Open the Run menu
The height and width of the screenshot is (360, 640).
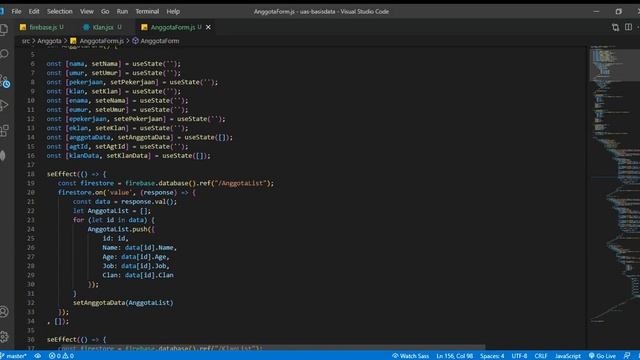(x=122, y=11)
